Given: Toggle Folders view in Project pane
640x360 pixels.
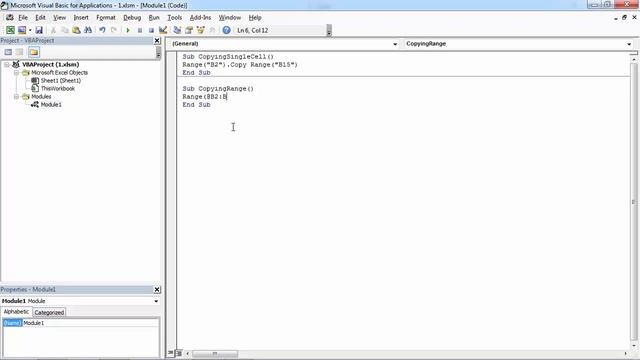Looking at the screenshot, I should pos(34,52).
